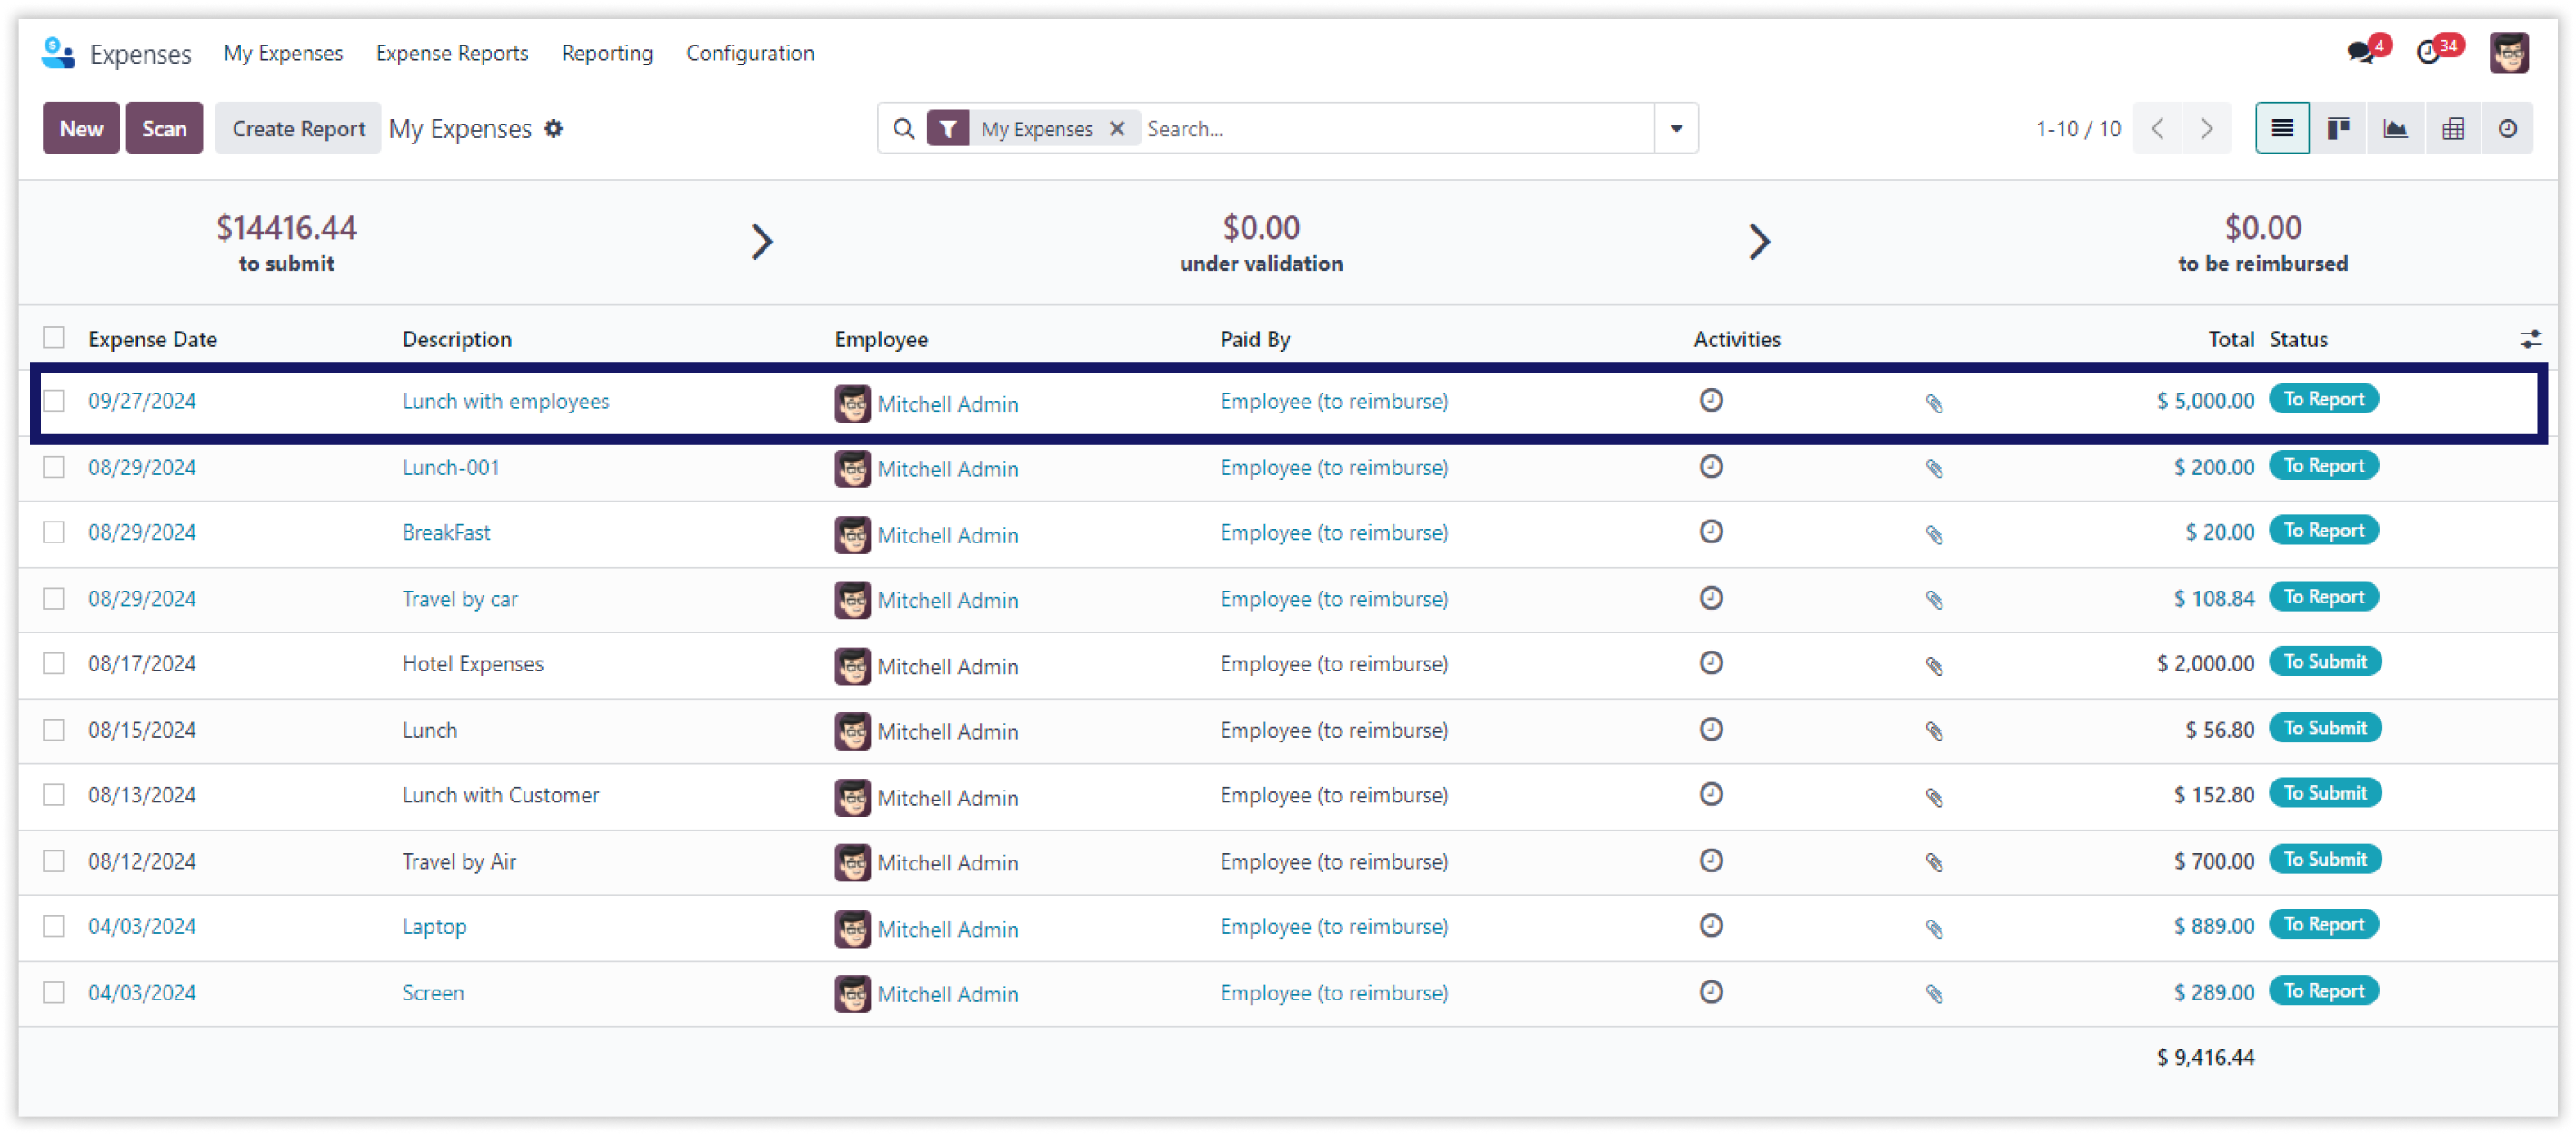This screenshot has width=2576, height=1134.
Task: Open optional columns settings icon
Action: click(2530, 339)
